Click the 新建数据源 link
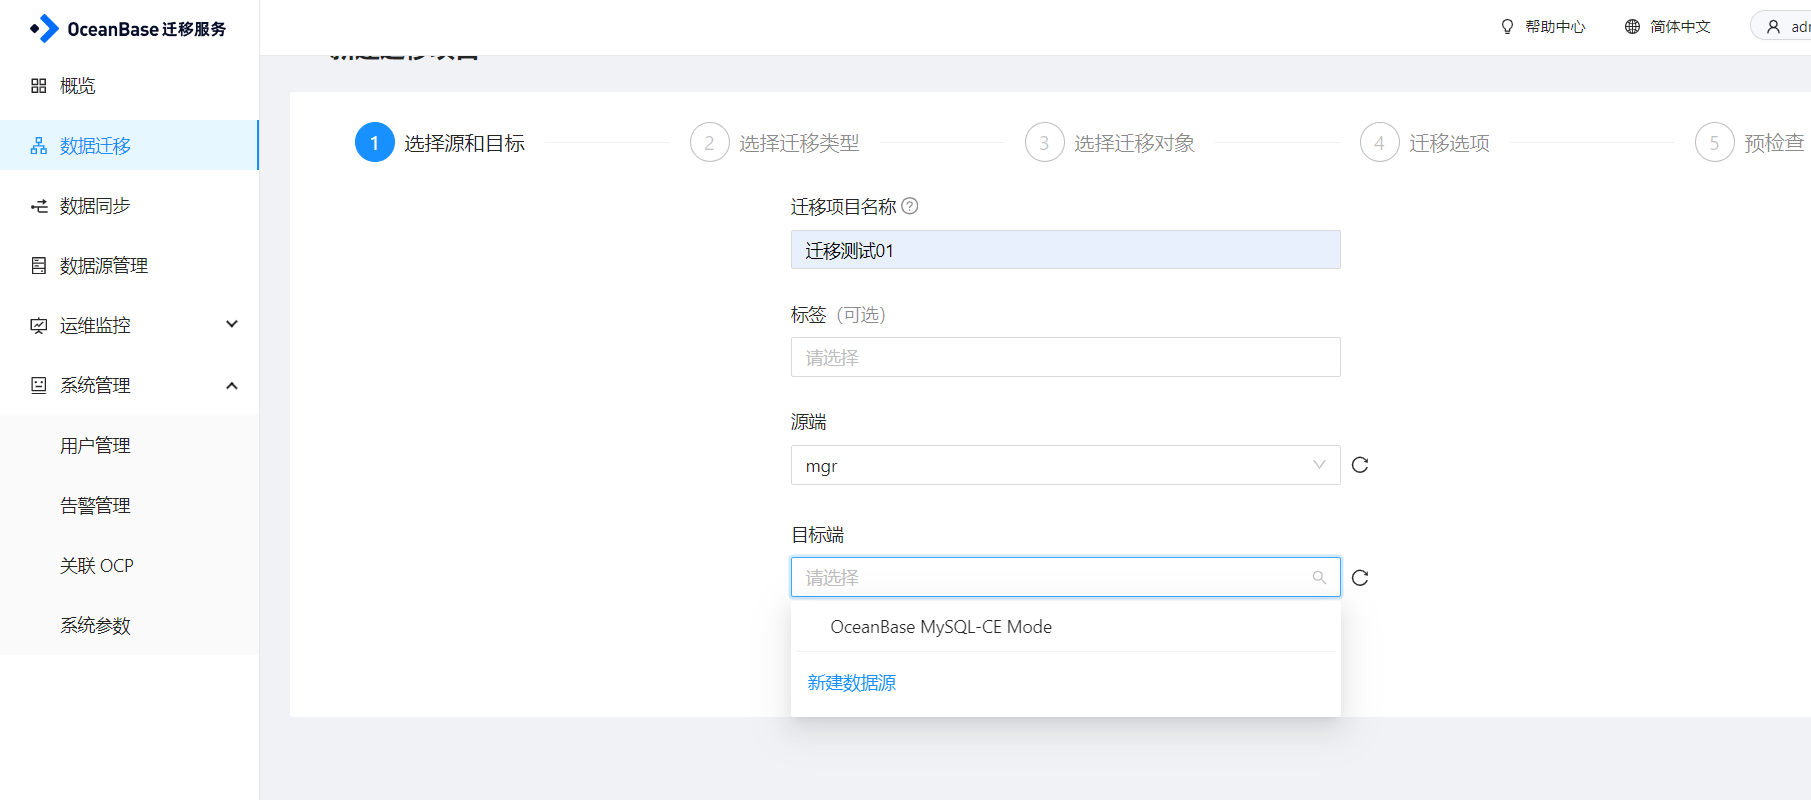Screen dimensions: 1811x800 click(852, 683)
